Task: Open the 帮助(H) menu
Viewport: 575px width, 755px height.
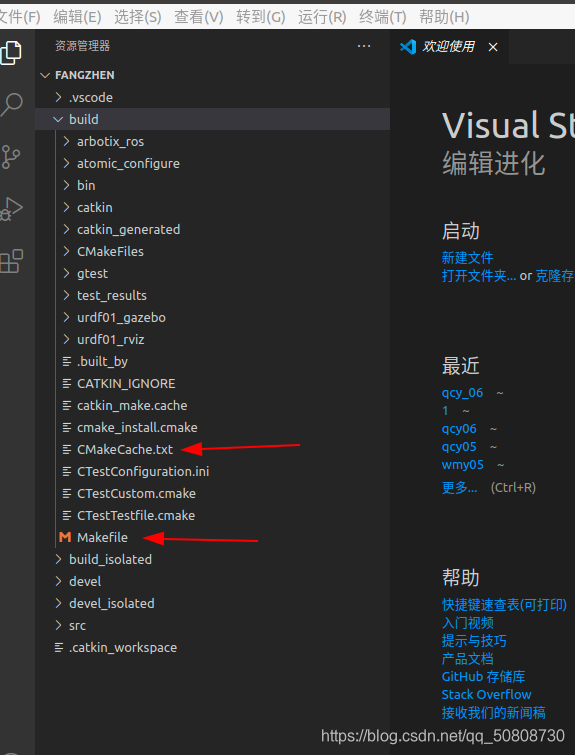Action: 444,17
